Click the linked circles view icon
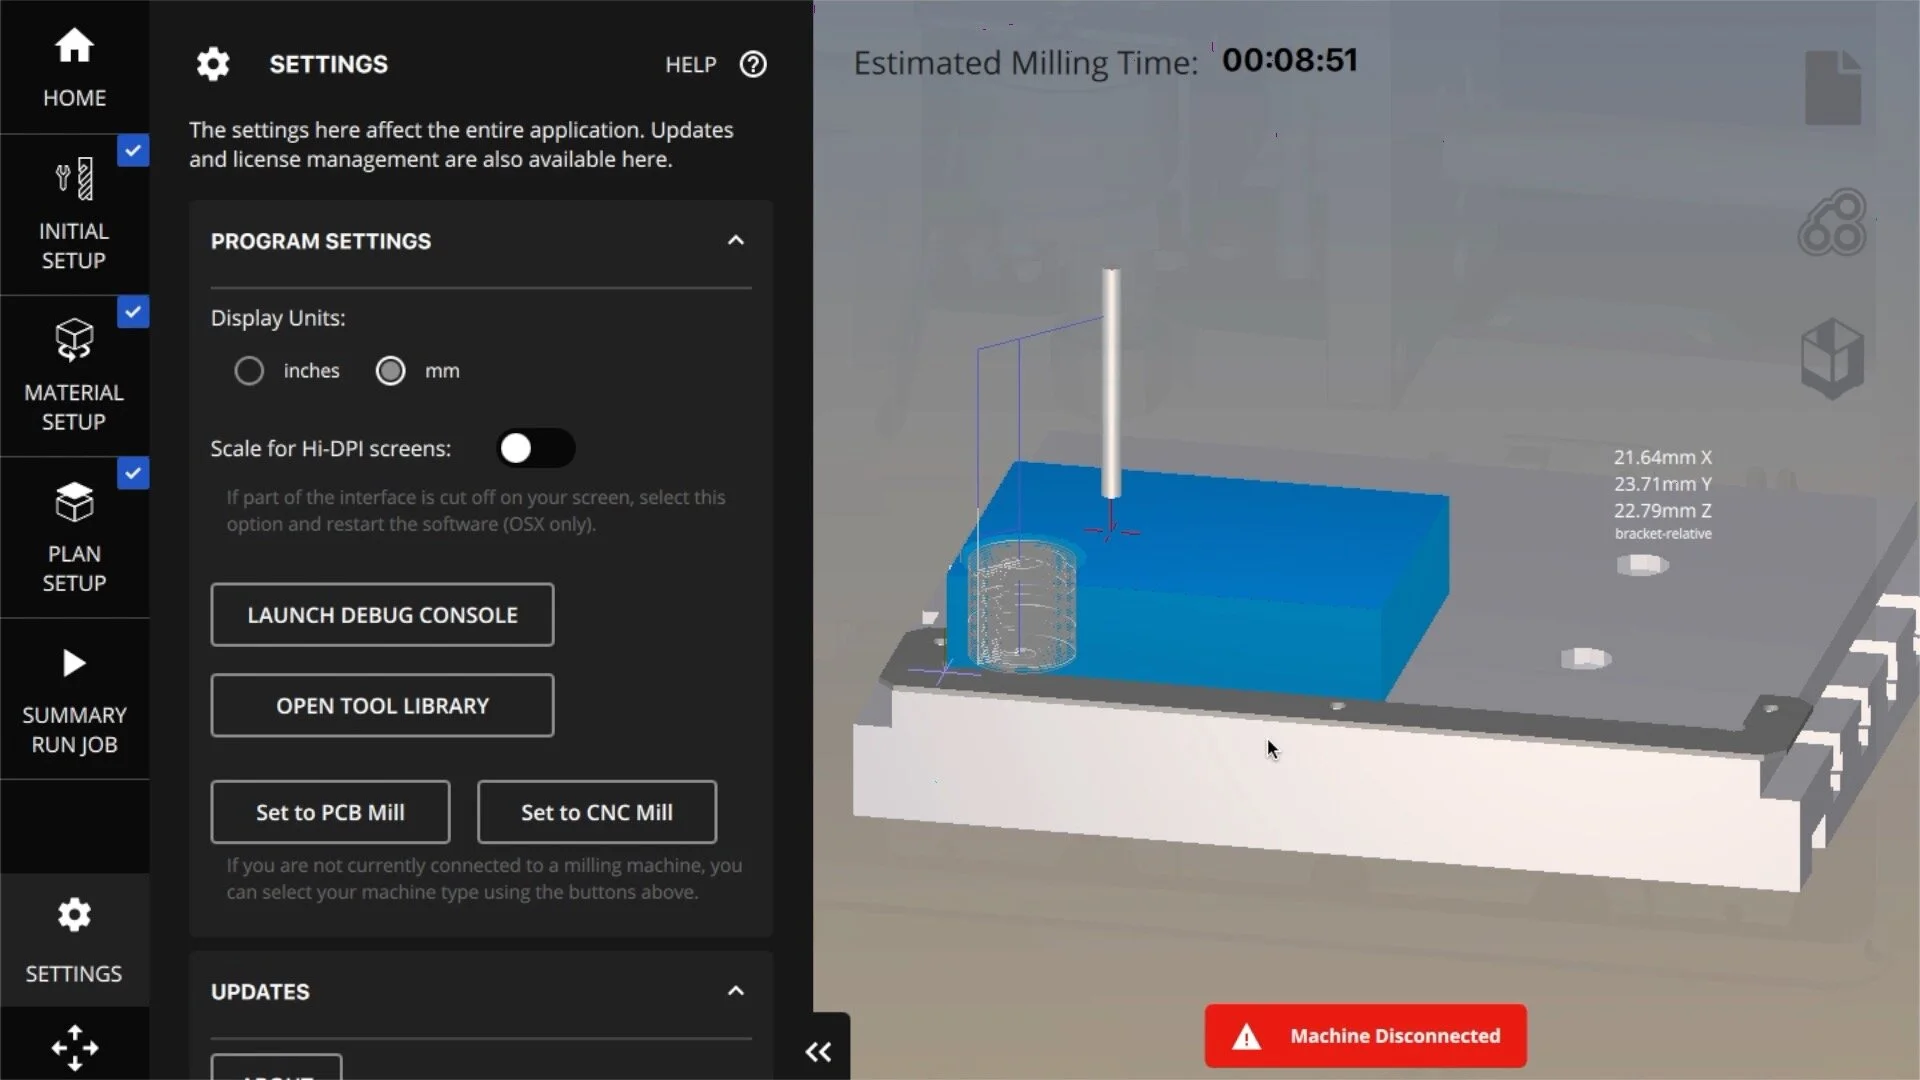1920x1080 pixels. pos(1832,223)
